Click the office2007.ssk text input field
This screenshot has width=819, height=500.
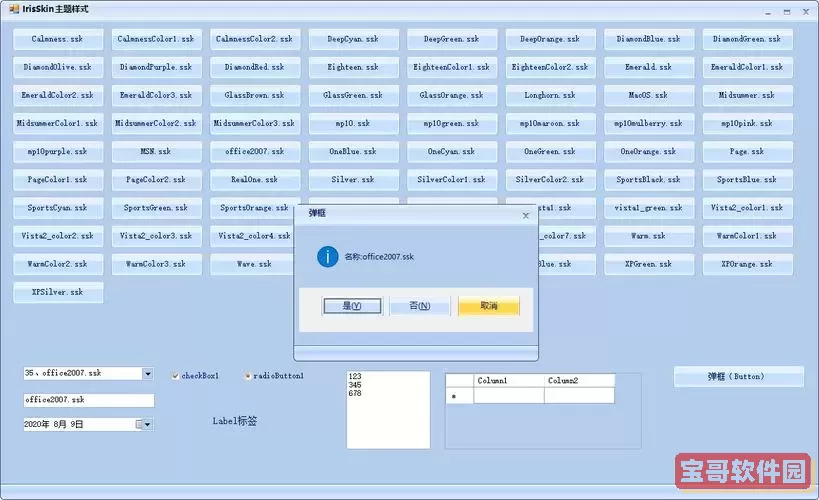pyautogui.click(x=89, y=400)
